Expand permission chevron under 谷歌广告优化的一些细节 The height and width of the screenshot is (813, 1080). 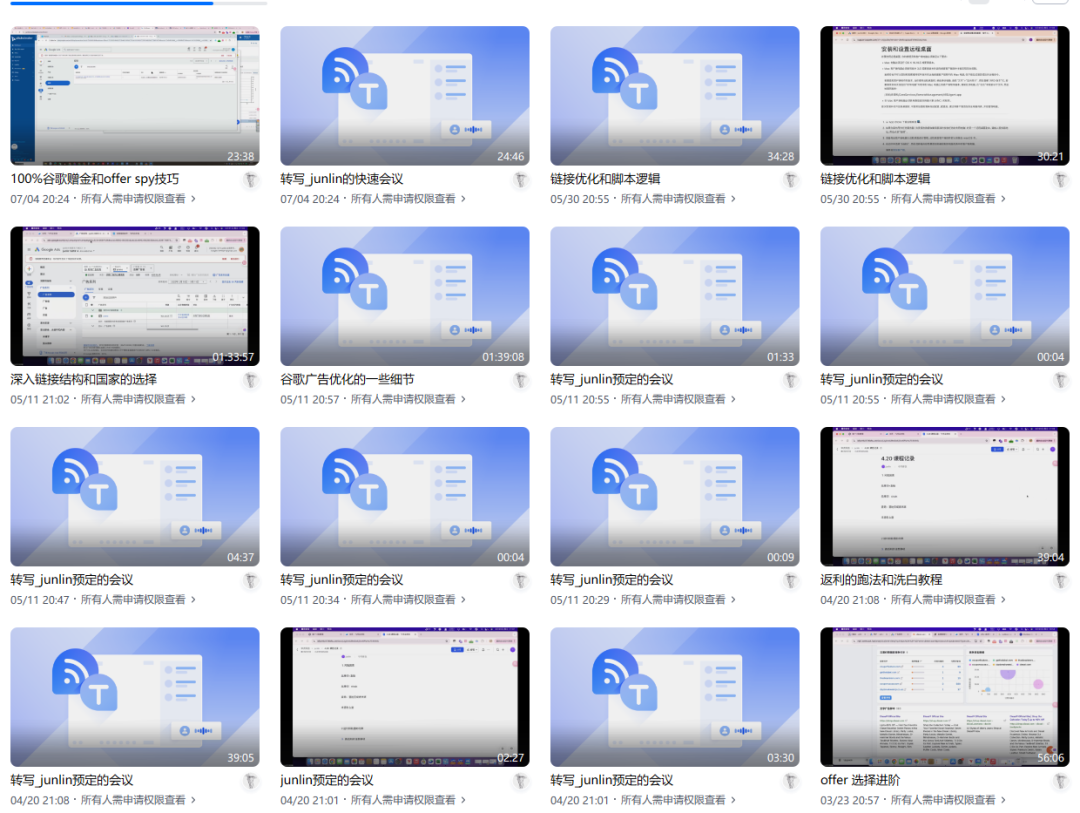click(x=464, y=399)
